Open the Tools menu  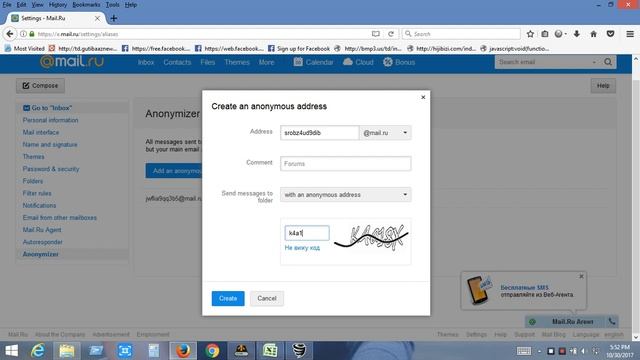click(x=112, y=5)
